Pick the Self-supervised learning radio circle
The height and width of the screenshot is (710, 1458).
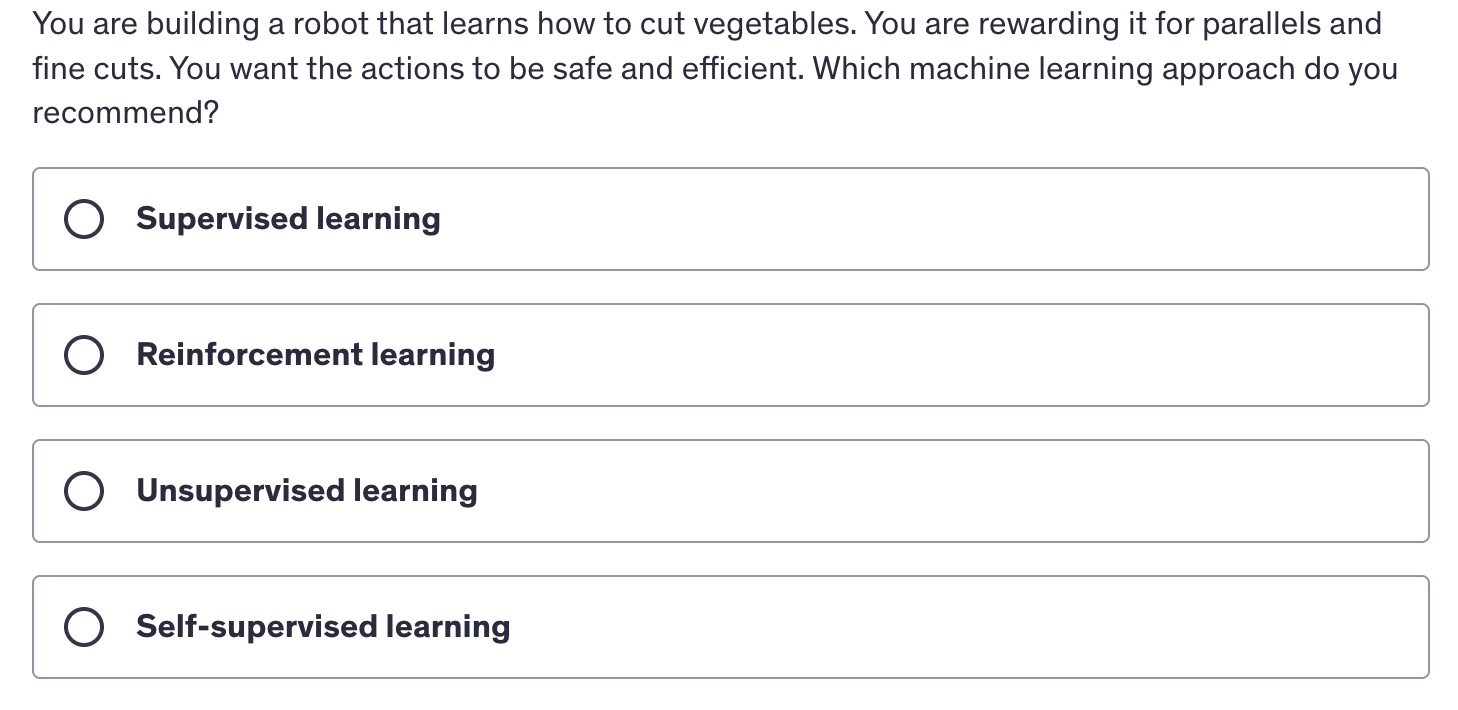coord(84,627)
